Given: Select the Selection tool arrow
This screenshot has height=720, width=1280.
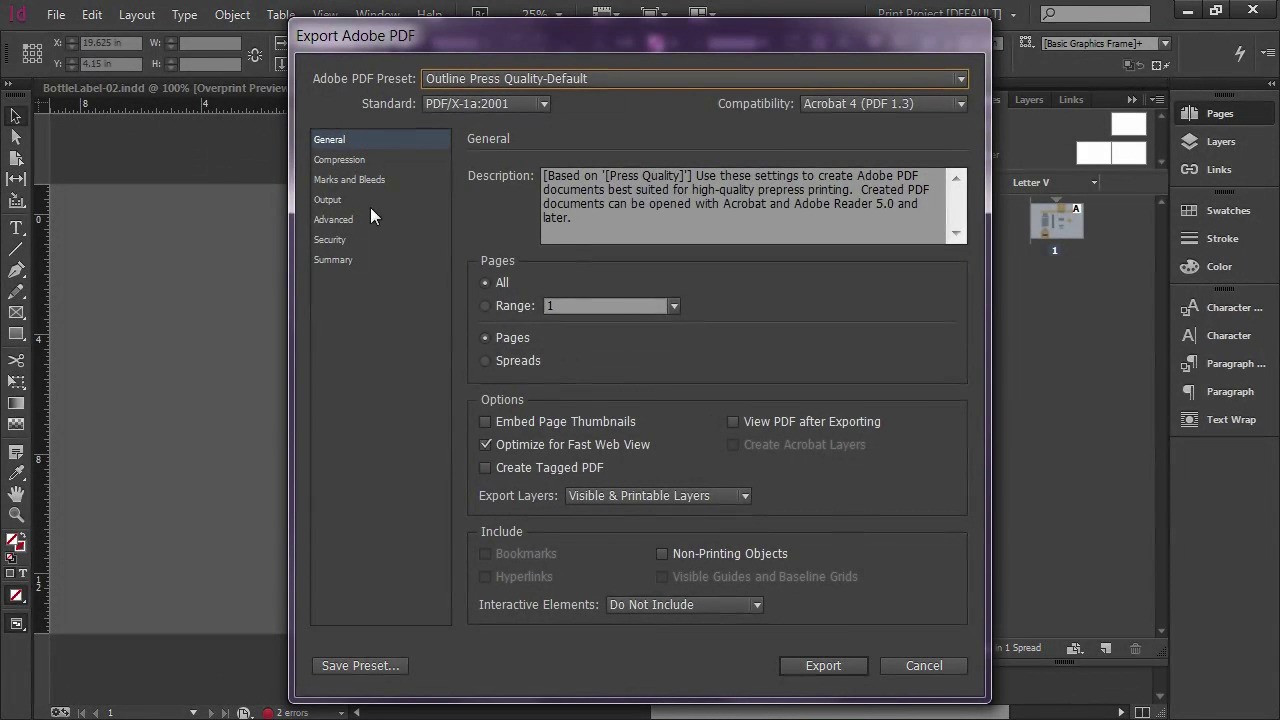Looking at the screenshot, I should (x=16, y=116).
